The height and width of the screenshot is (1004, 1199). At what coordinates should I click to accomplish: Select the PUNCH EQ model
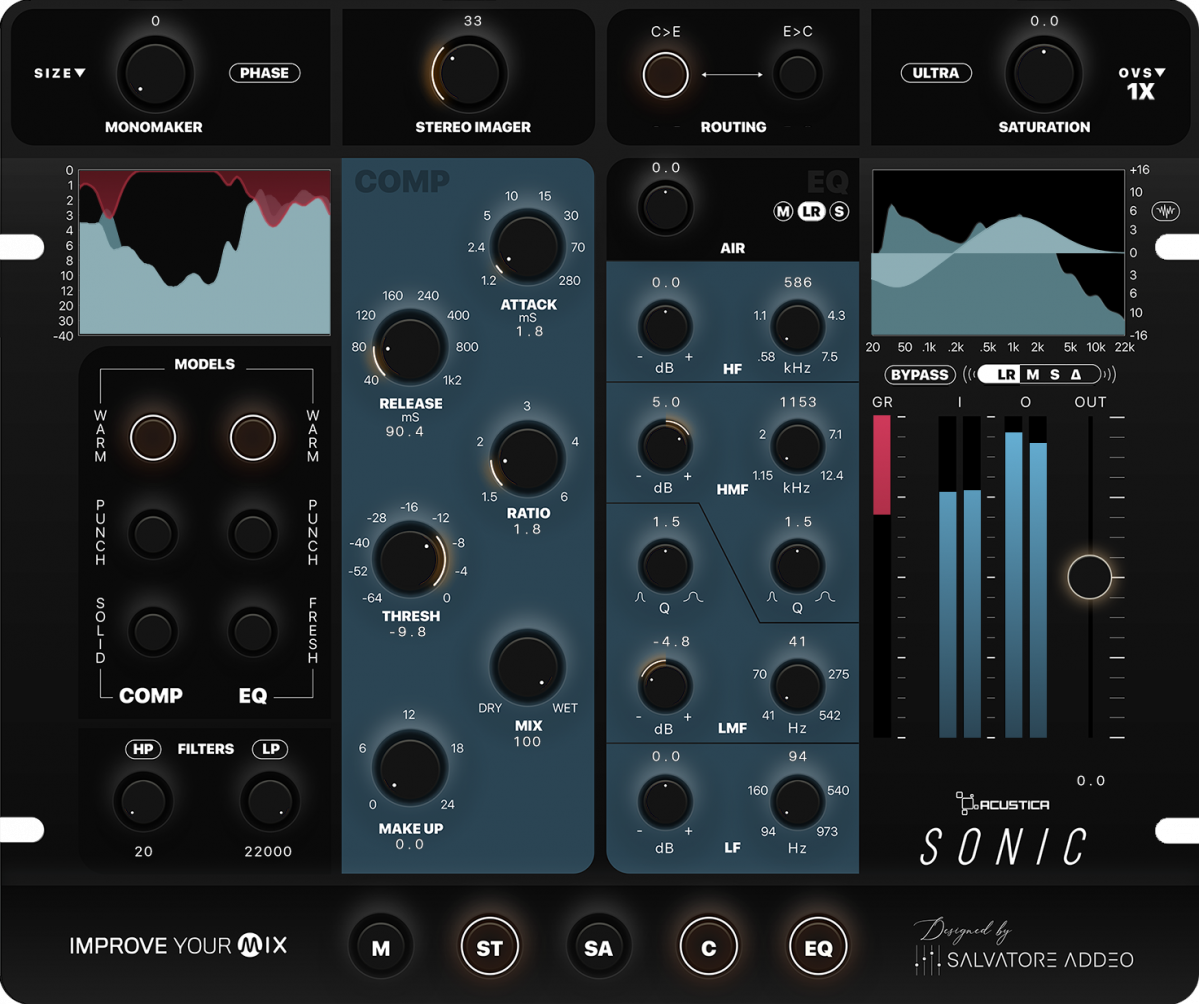[252, 533]
